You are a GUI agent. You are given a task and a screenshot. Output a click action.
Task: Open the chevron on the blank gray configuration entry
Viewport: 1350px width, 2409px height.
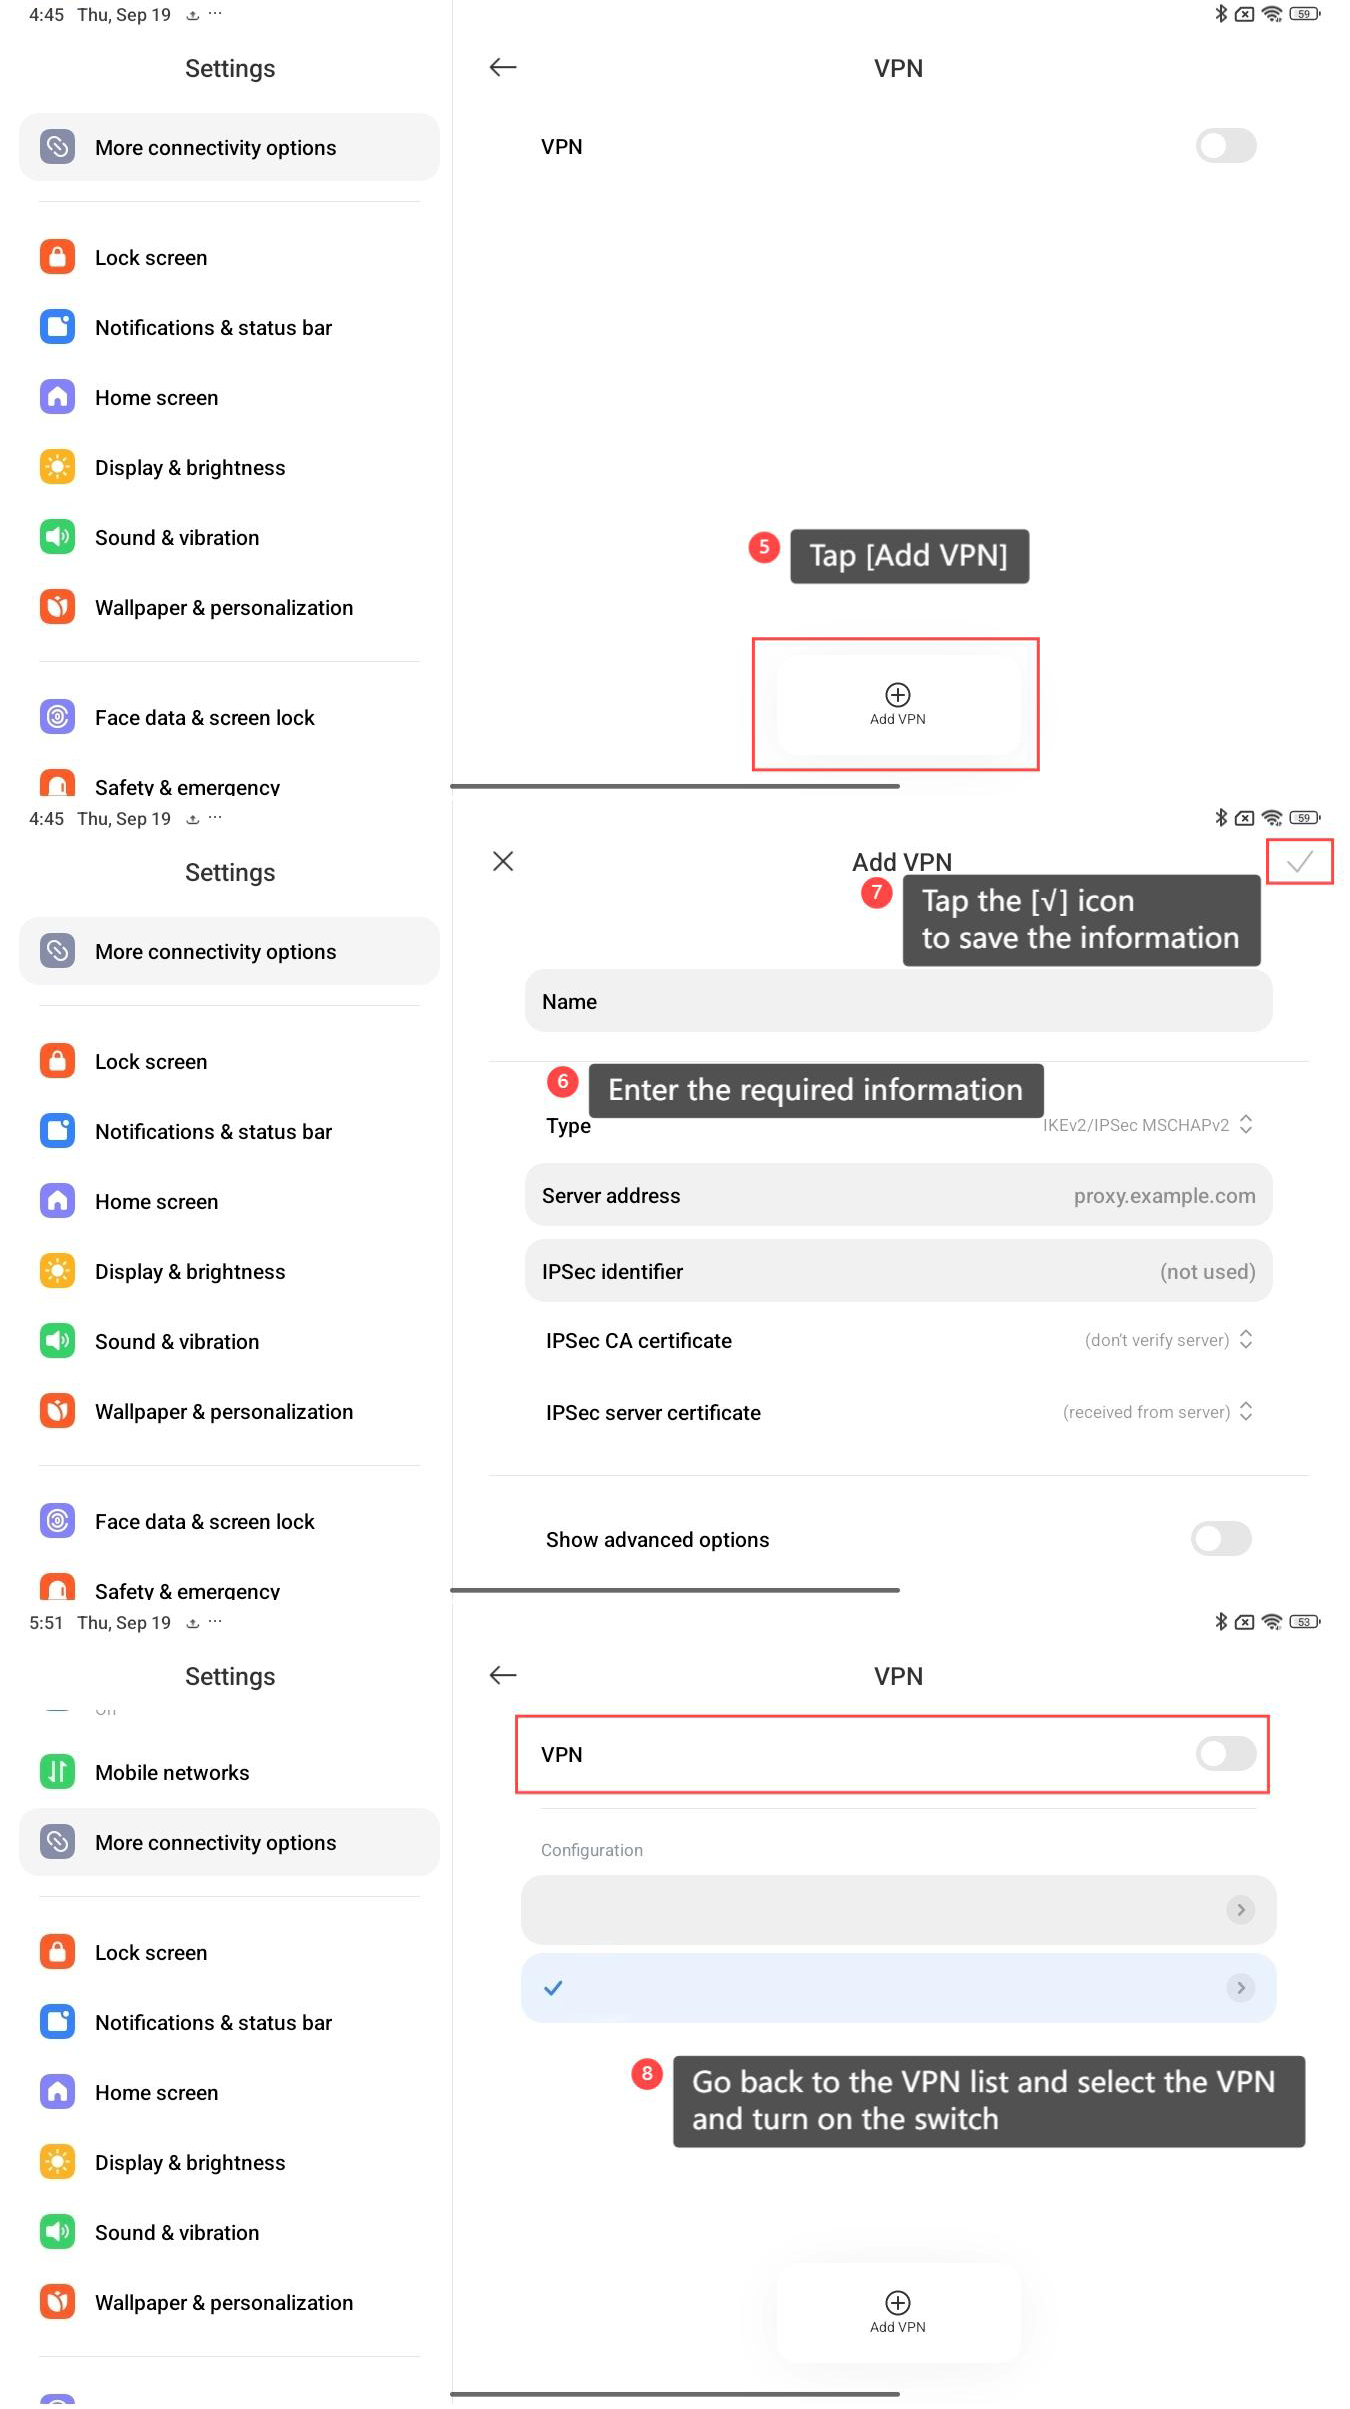1241,1910
